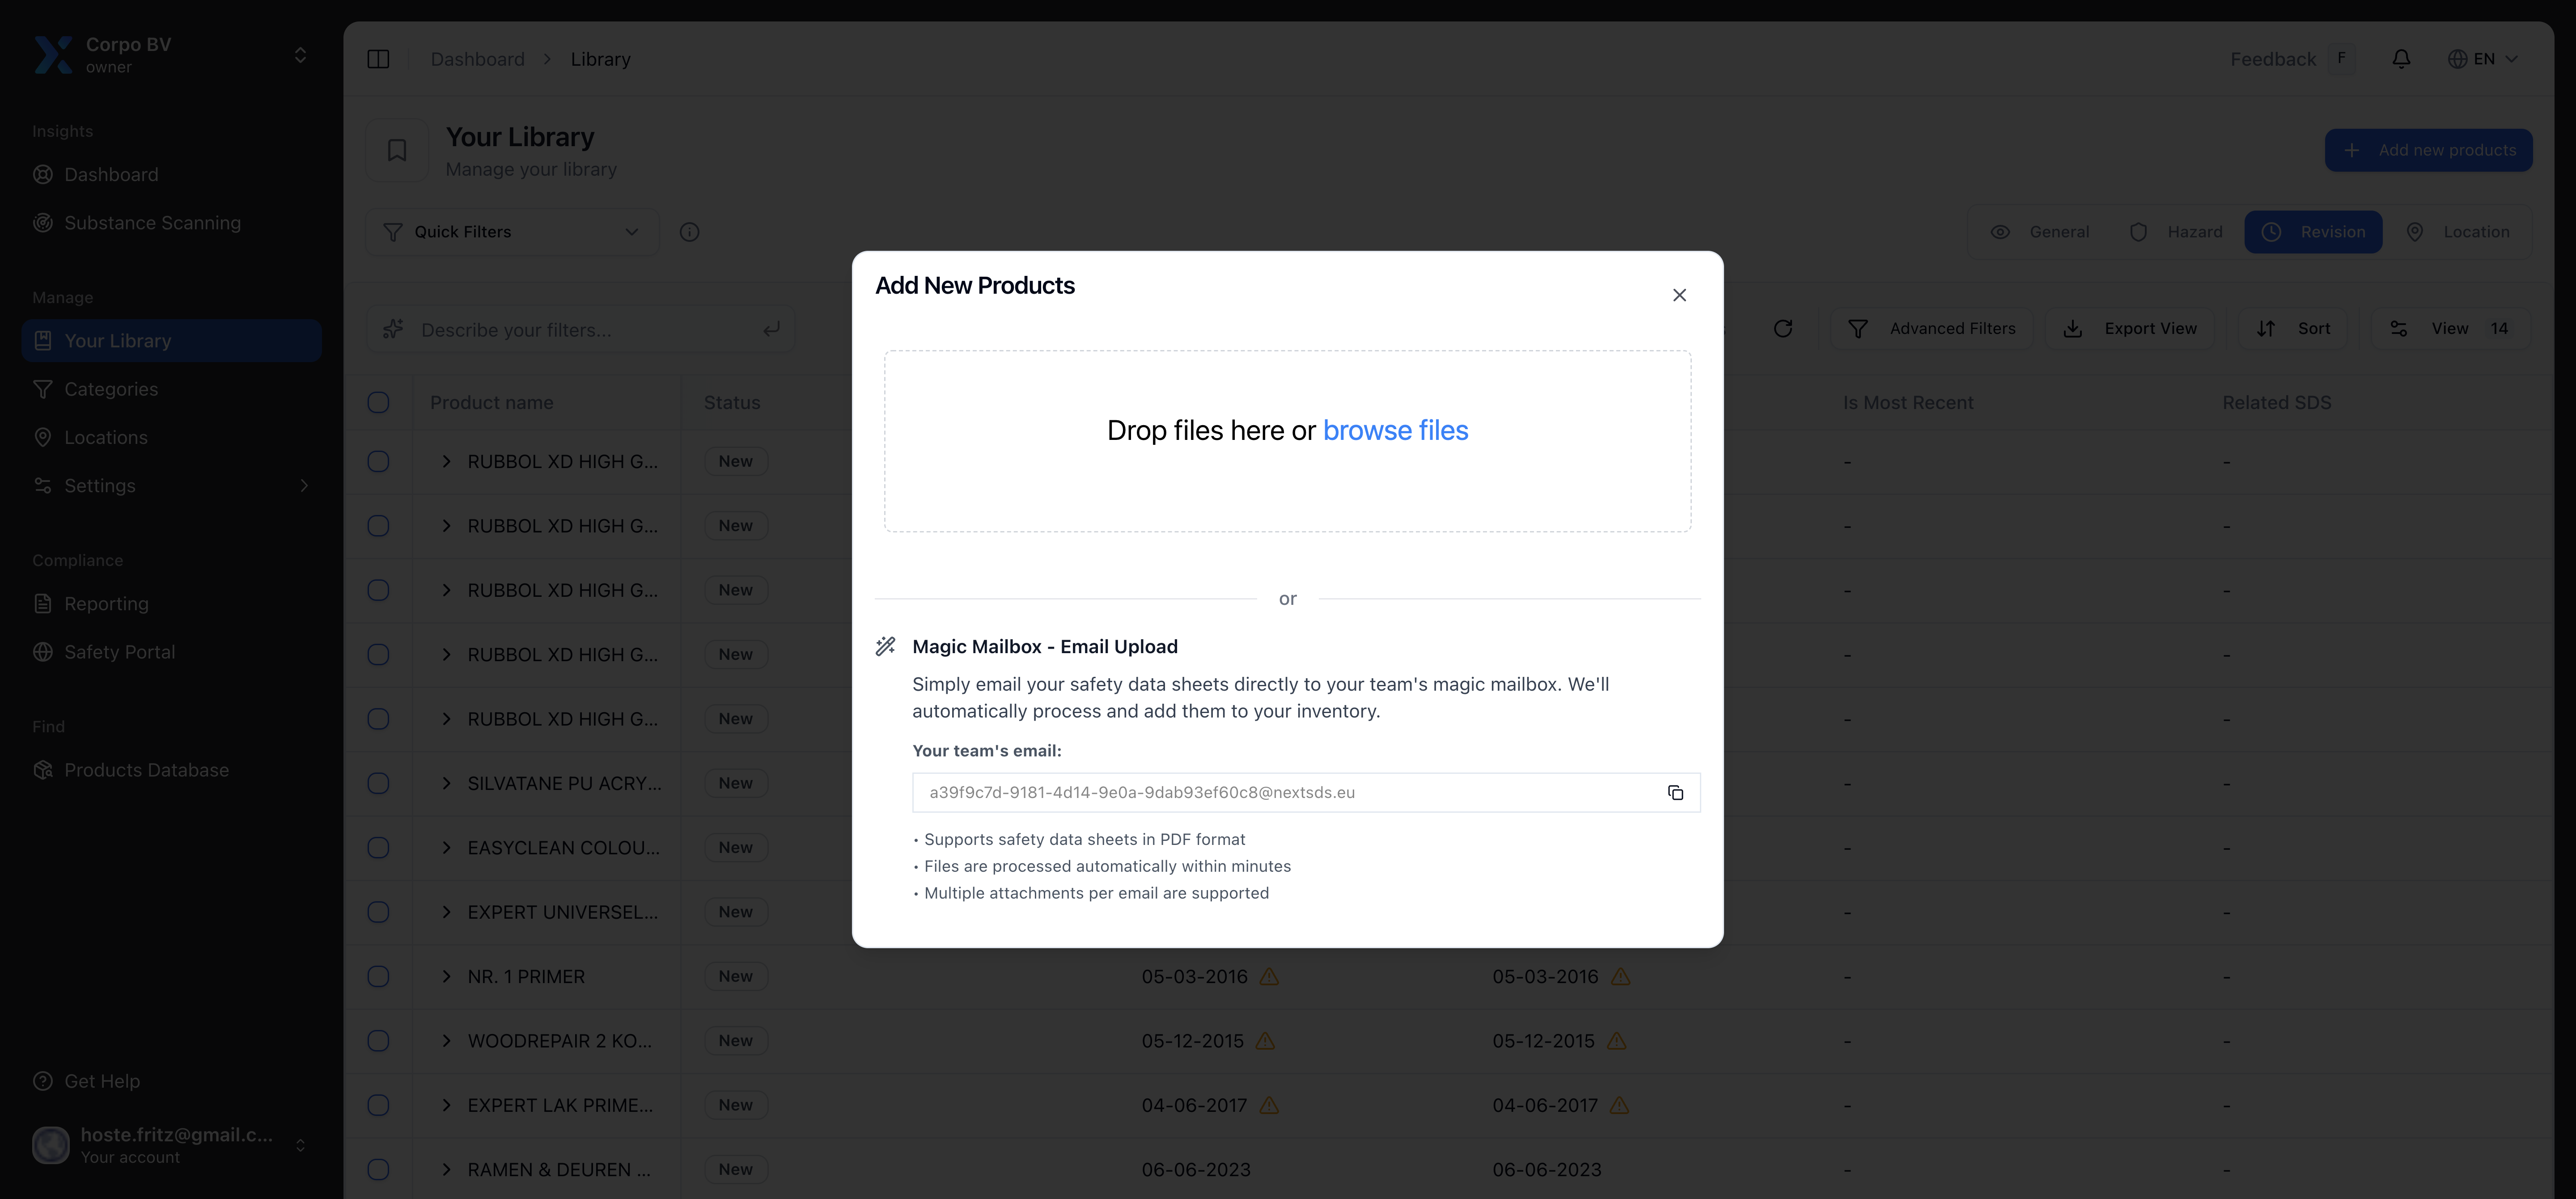
Task: Open Export View
Action: (x=2131, y=328)
